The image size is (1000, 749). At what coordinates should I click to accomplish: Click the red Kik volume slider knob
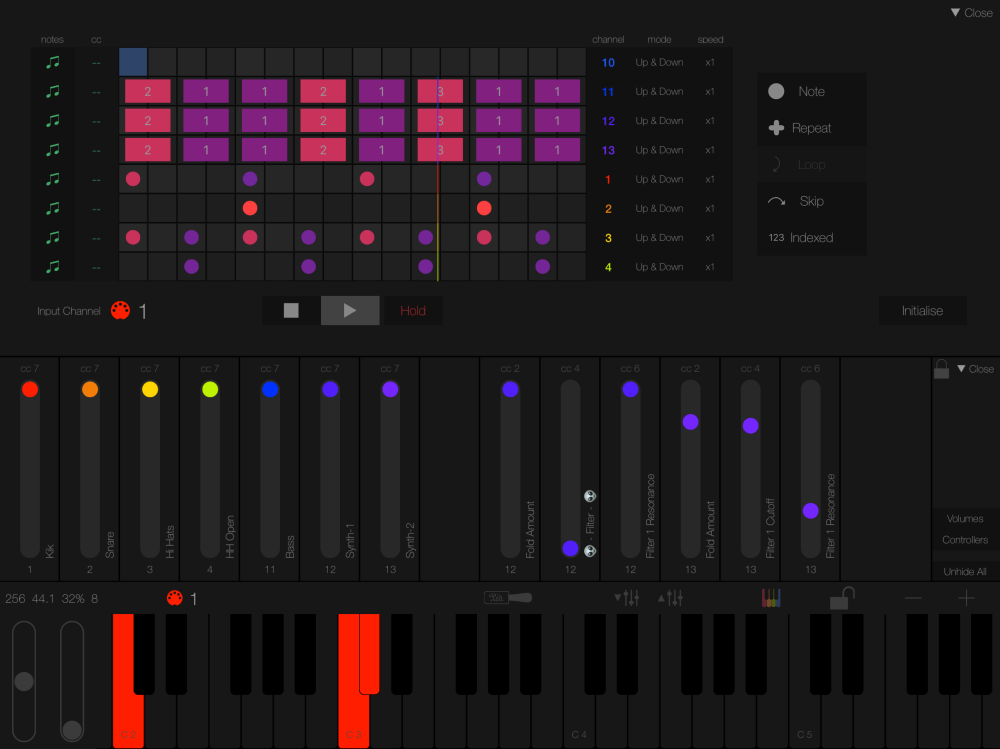tap(30, 389)
